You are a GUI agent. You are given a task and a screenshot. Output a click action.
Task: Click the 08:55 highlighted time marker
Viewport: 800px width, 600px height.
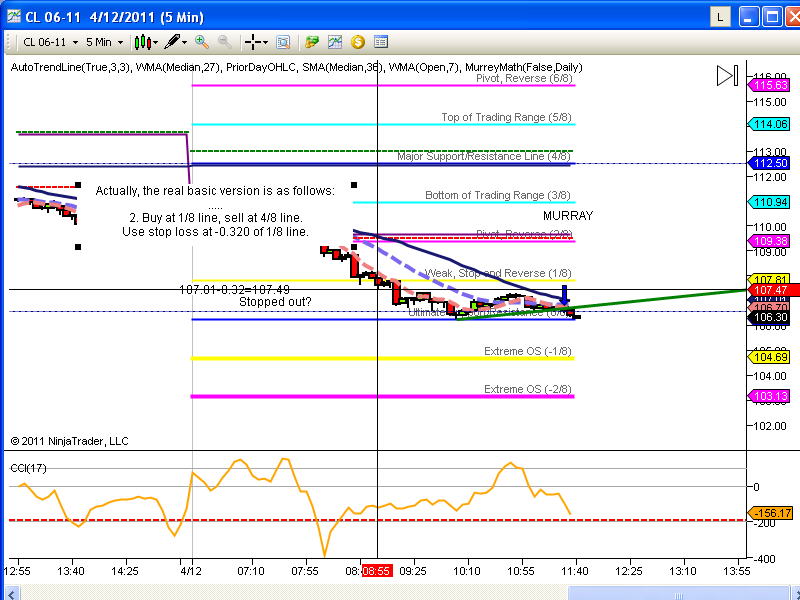pos(377,571)
